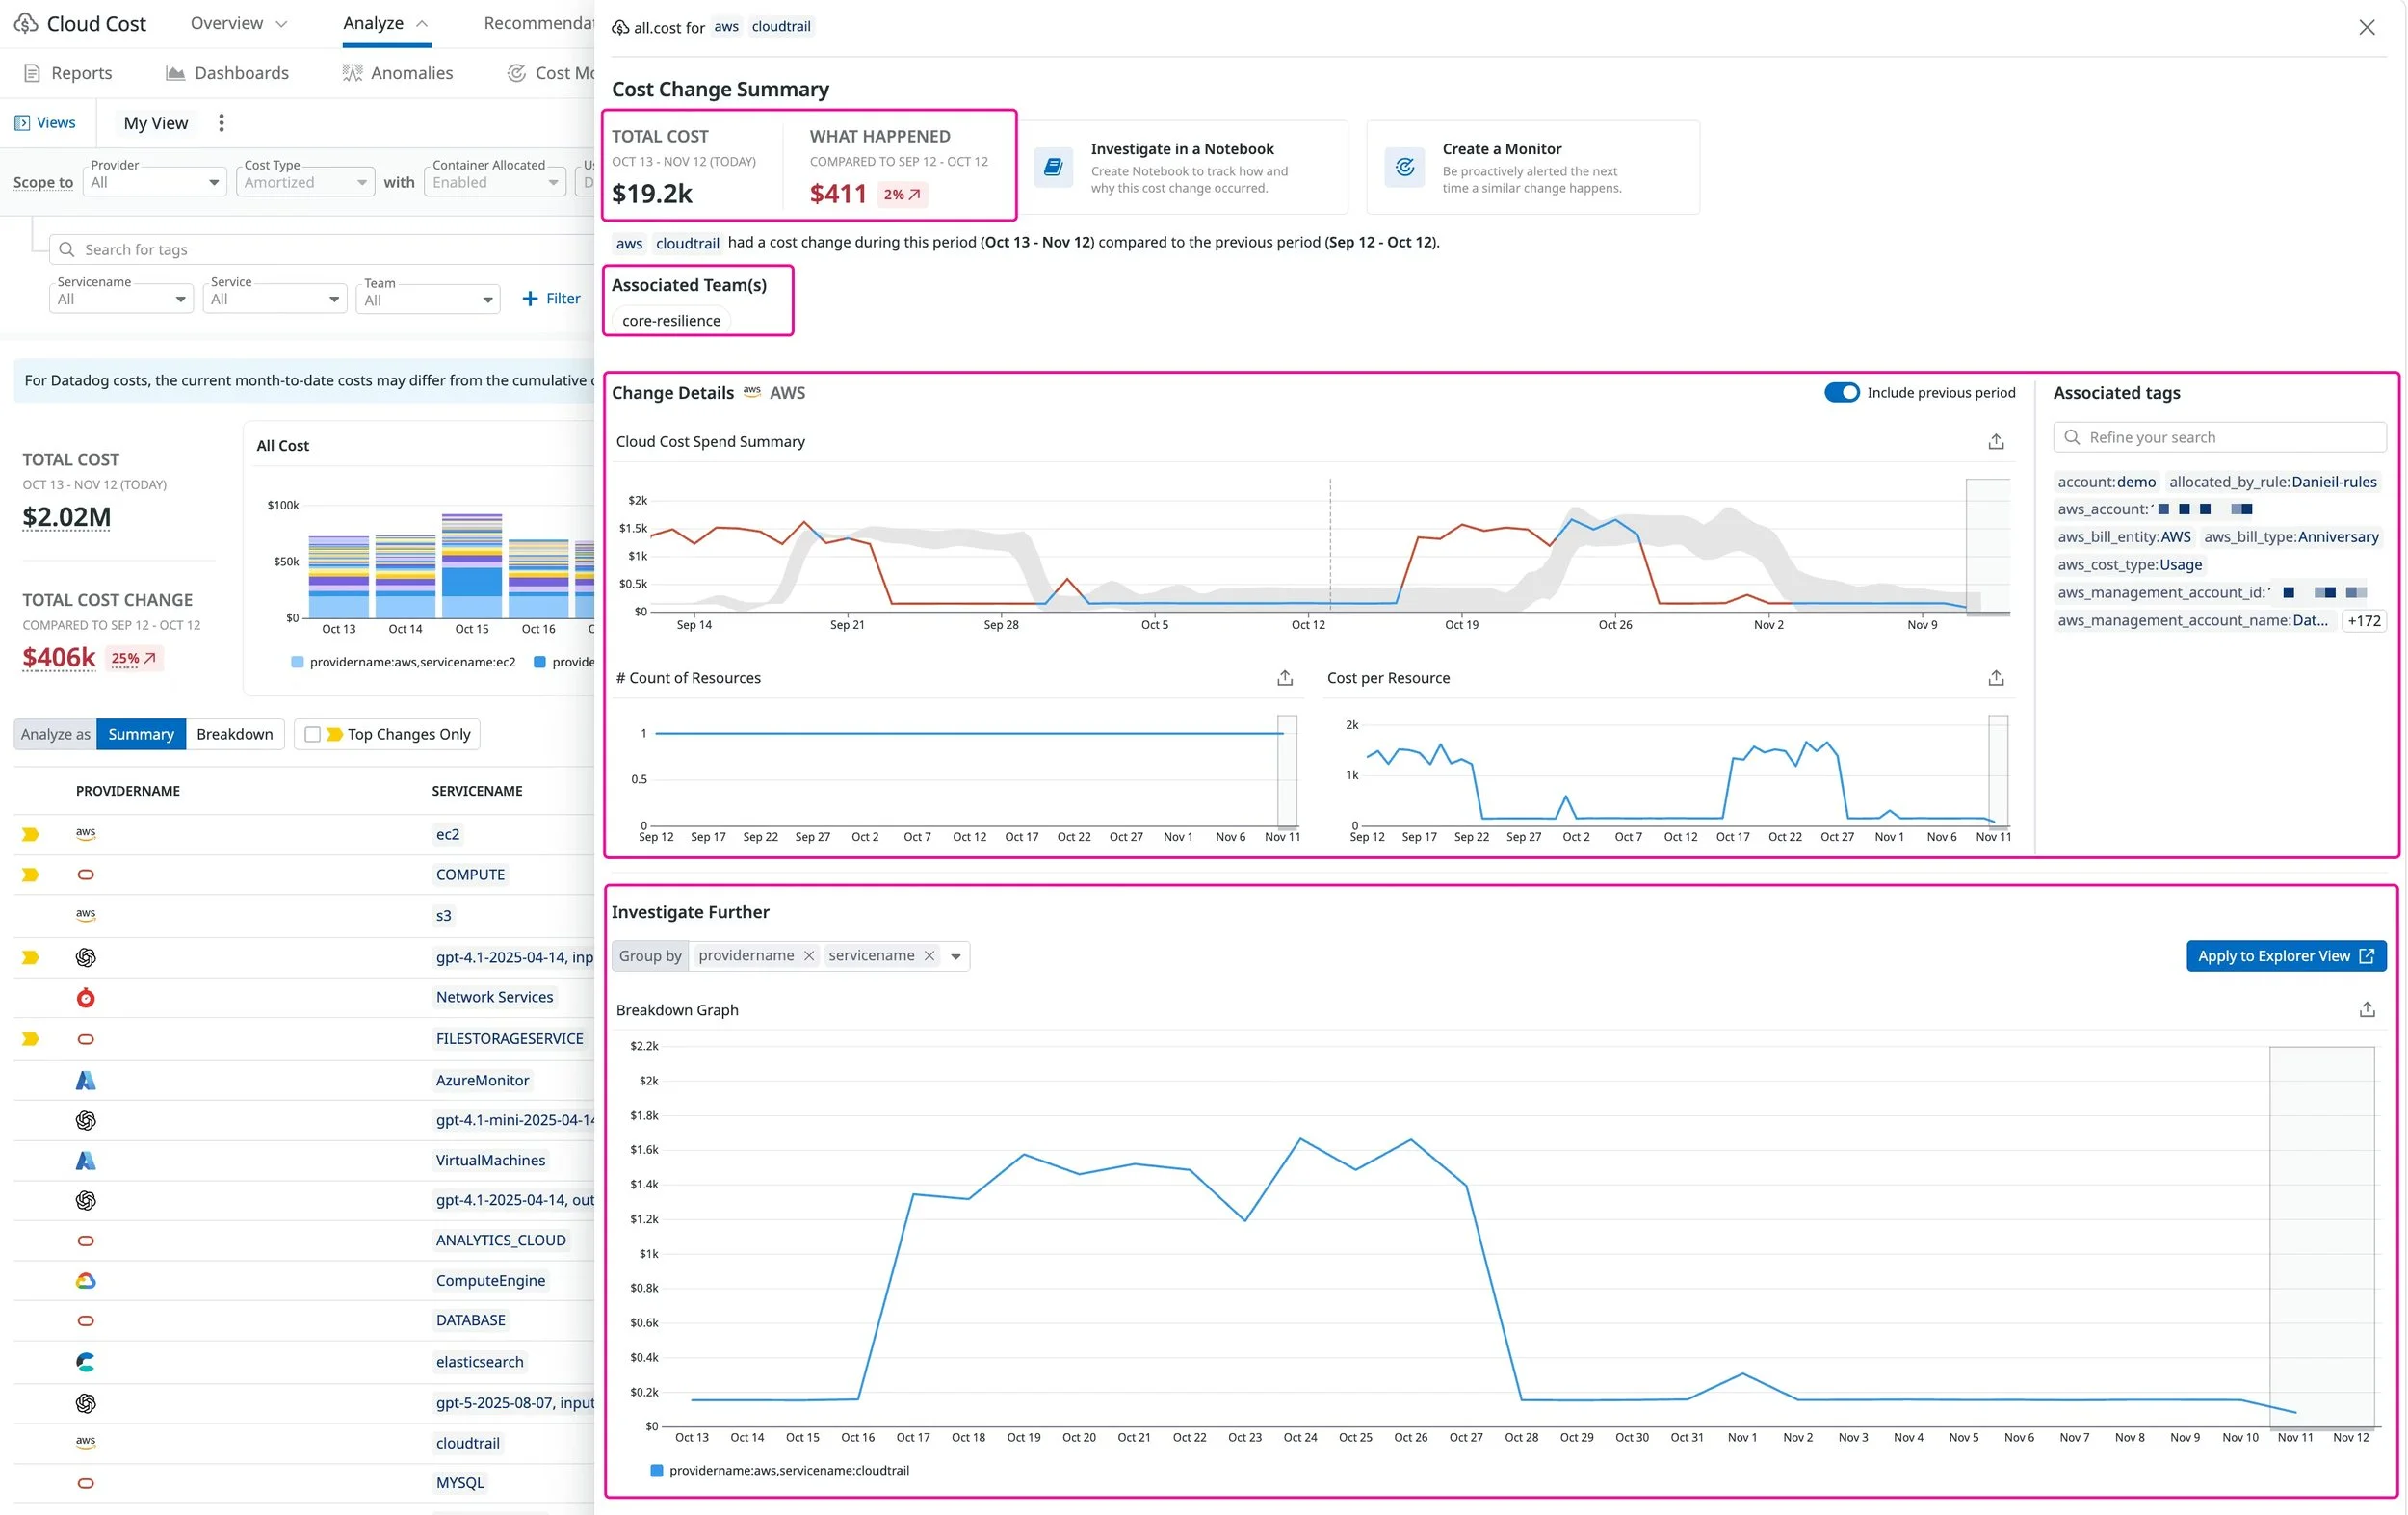Toggle Include previous period switch

(x=1841, y=393)
